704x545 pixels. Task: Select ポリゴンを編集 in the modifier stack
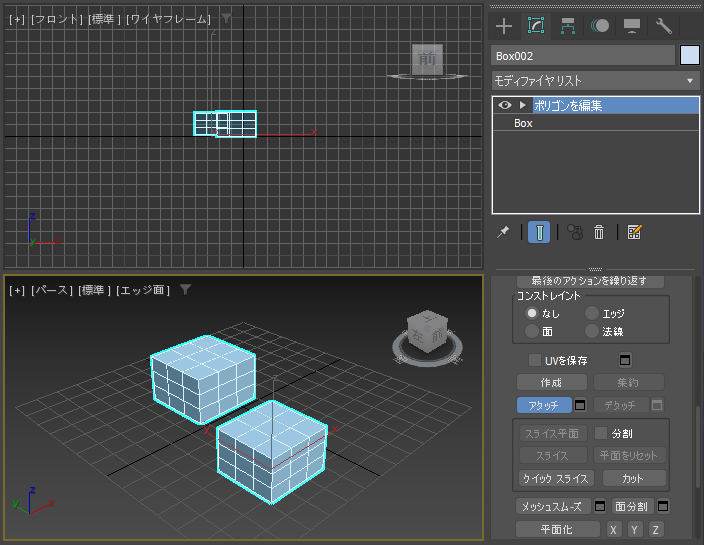coord(615,105)
